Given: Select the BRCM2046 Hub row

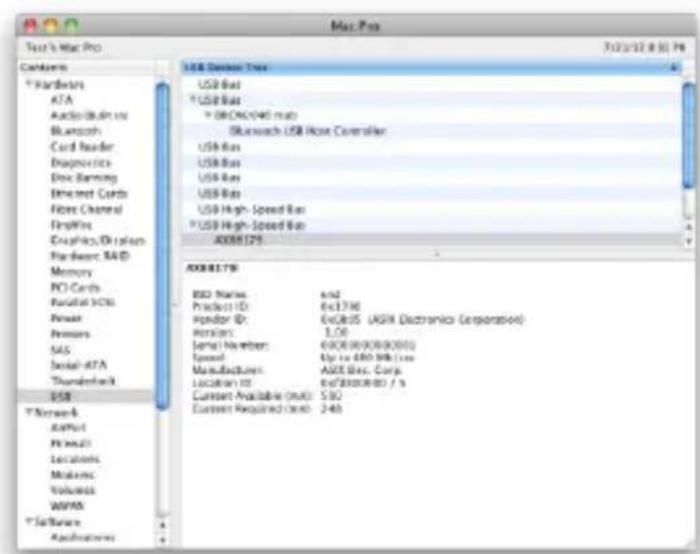Looking at the screenshot, I should (431, 116).
